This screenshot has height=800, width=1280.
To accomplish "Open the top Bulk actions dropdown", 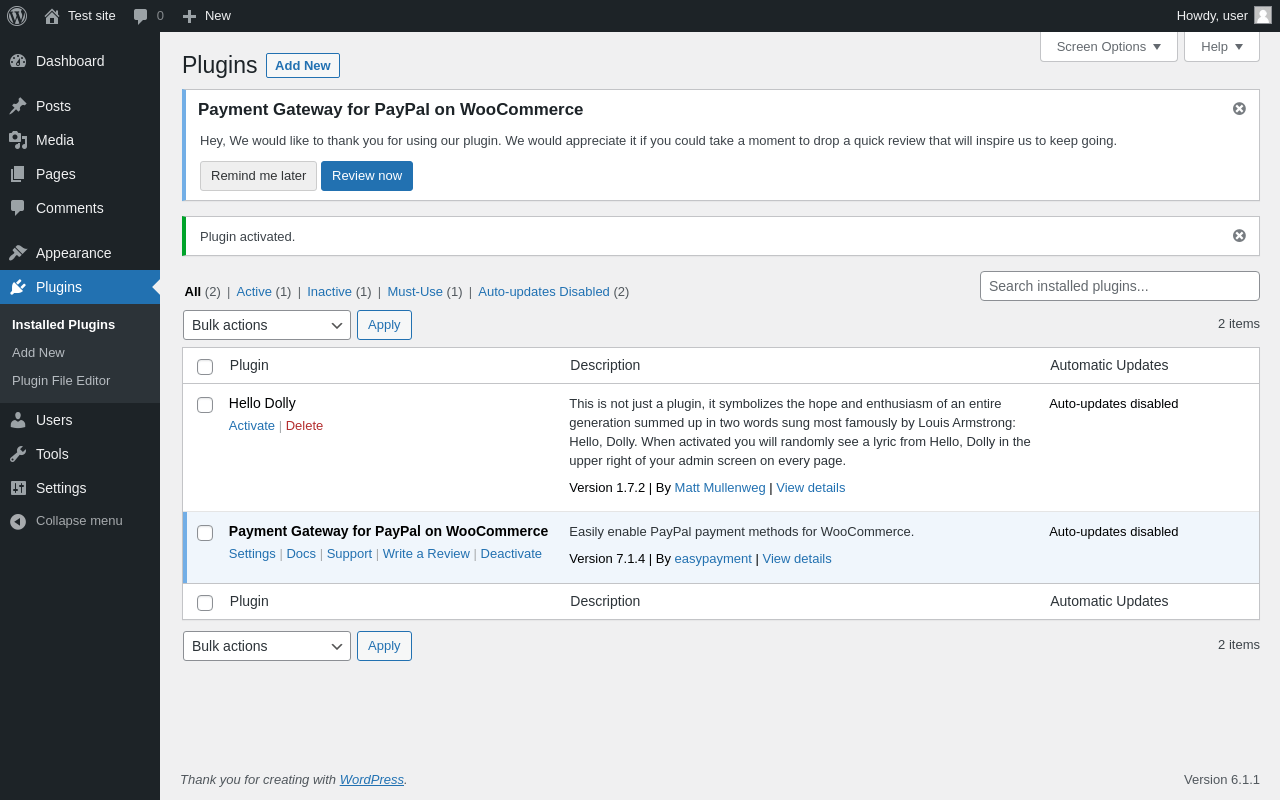I will click(267, 325).
